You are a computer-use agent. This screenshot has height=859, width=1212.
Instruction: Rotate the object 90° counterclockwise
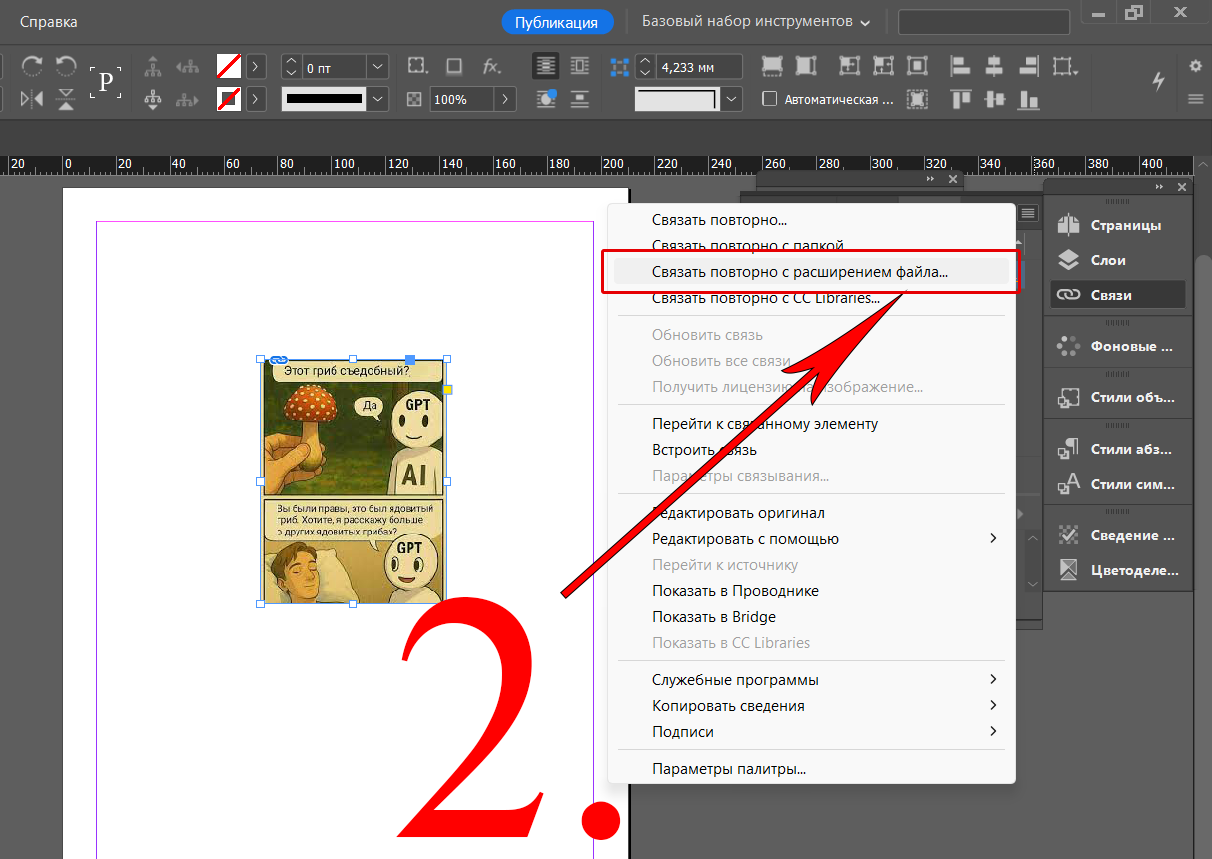(x=66, y=66)
